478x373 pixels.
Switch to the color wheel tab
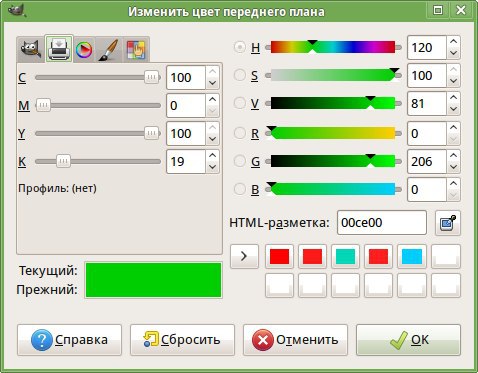coord(84,50)
